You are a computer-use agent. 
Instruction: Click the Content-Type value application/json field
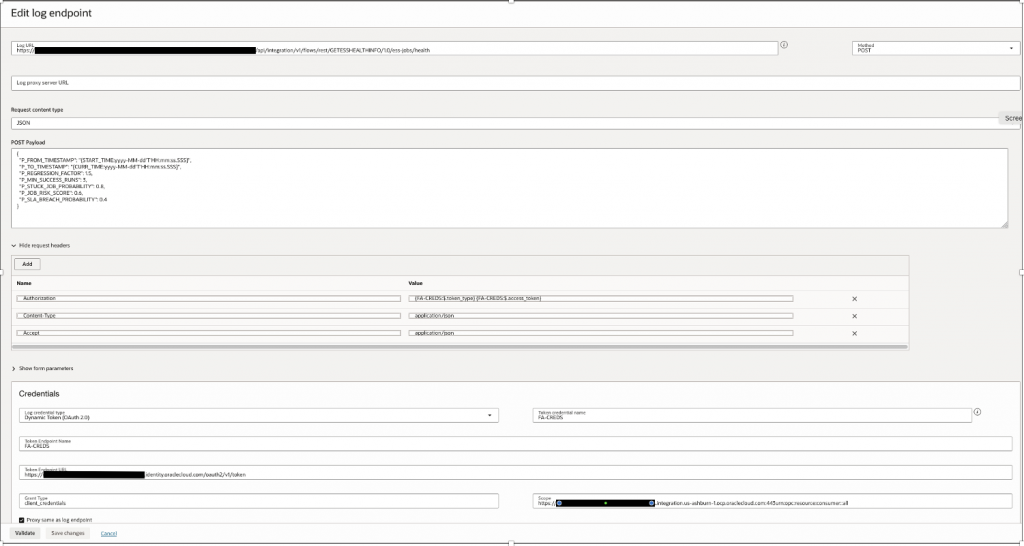click(x=601, y=315)
